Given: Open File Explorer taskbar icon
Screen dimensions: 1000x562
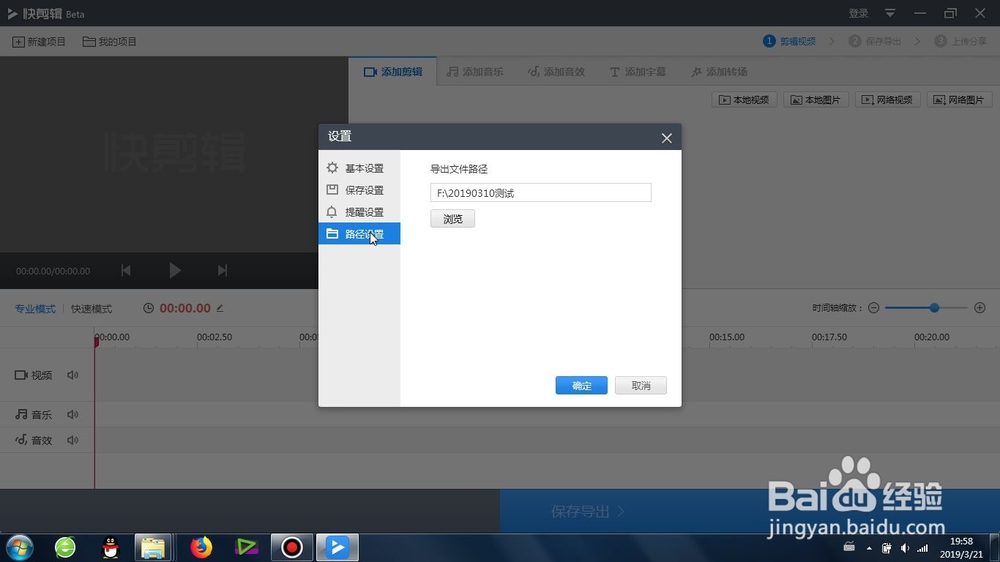Looking at the screenshot, I should point(153,547).
